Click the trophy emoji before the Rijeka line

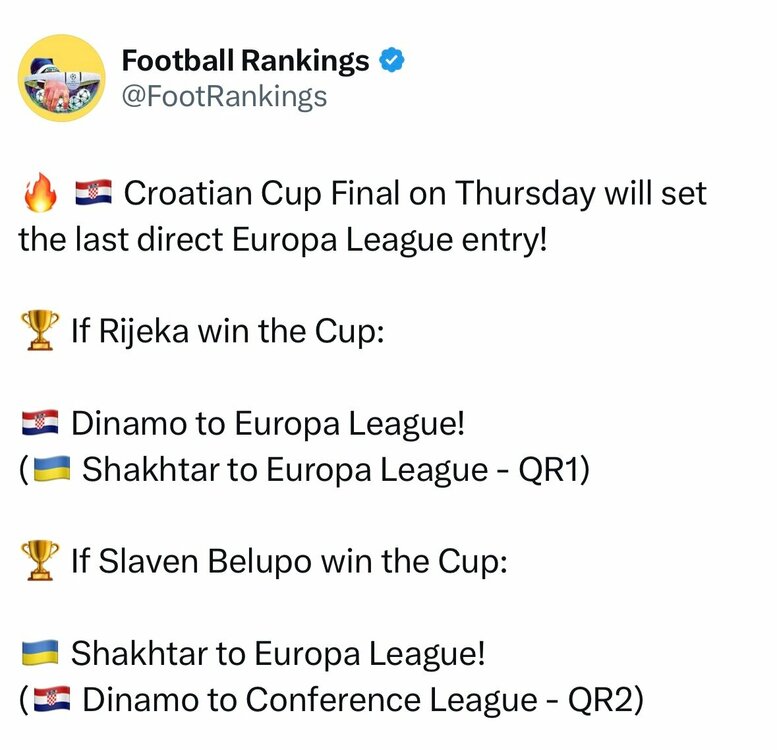point(40,332)
